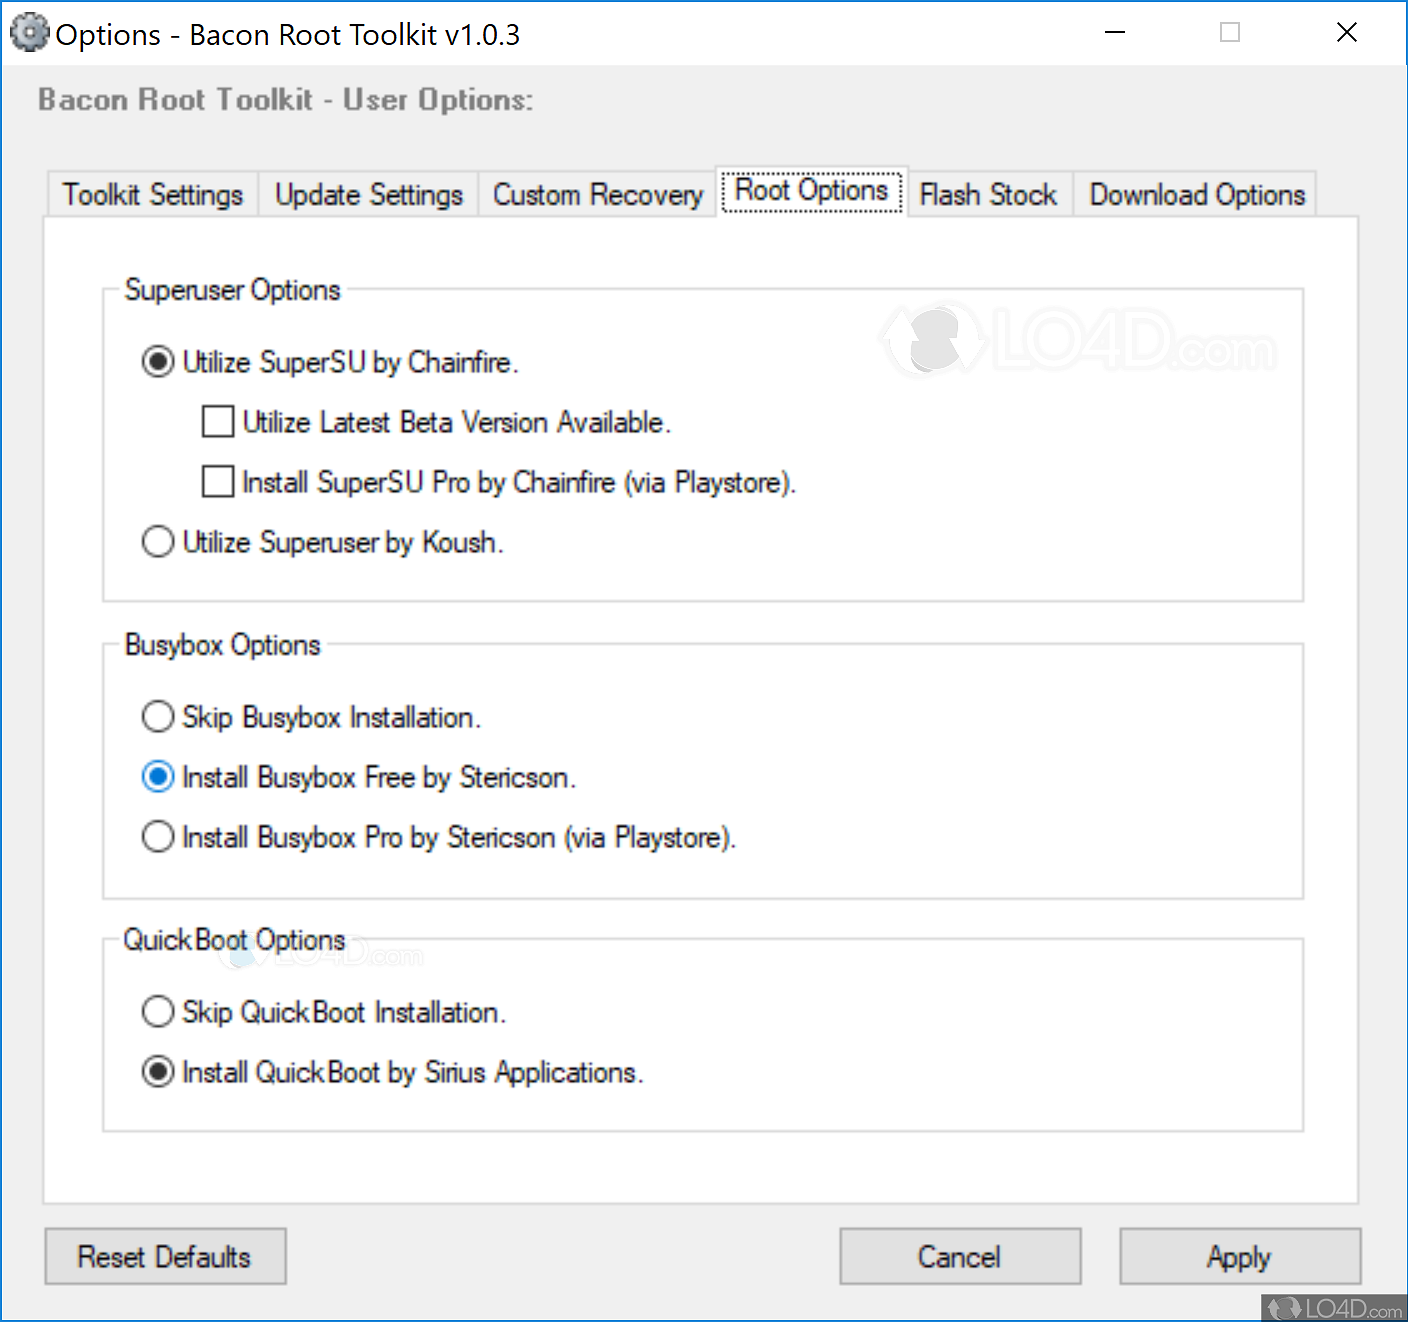
Task: Select Skip QuickBoot Installation
Action: tap(157, 1012)
